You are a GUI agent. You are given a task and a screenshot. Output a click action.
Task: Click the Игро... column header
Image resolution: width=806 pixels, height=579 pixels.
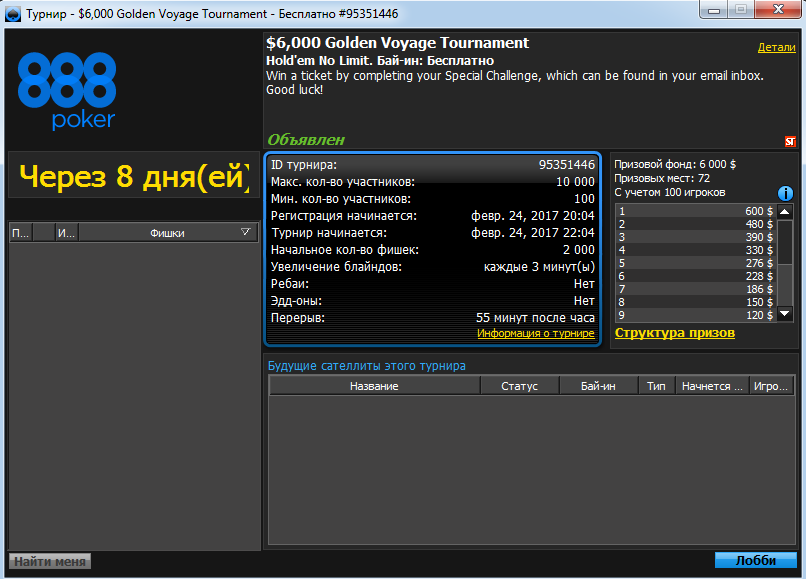(x=771, y=386)
